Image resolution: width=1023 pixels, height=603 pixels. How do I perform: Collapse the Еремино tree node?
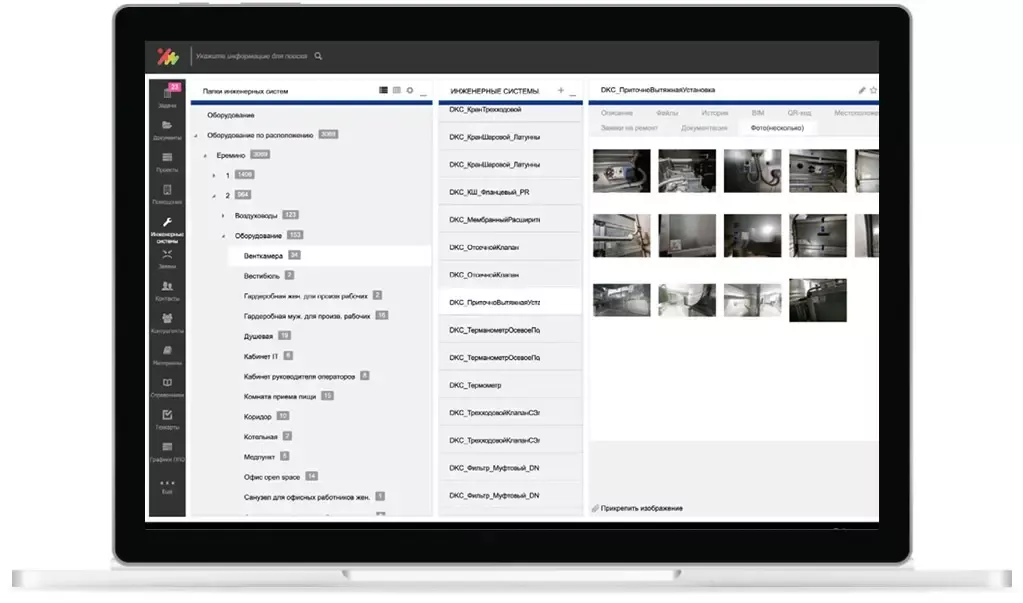click(205, 155)
